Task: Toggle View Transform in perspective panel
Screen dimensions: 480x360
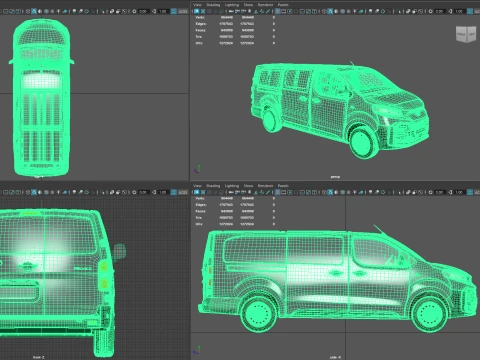Action: 470,11
